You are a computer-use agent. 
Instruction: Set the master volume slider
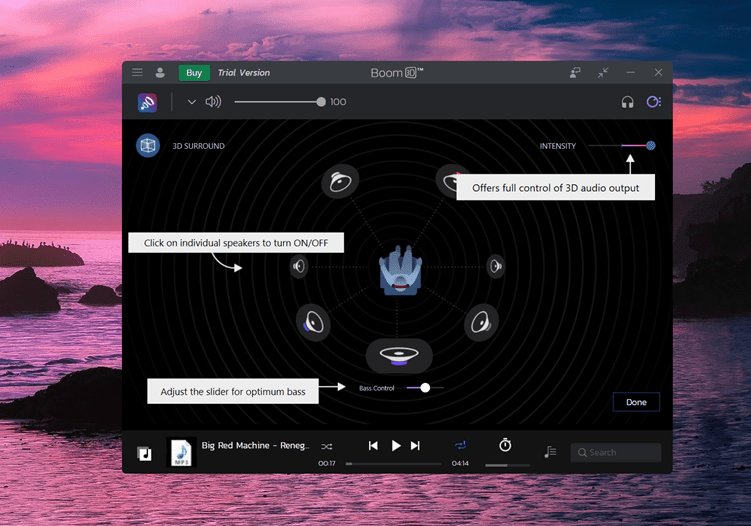[x=280, y=102]
